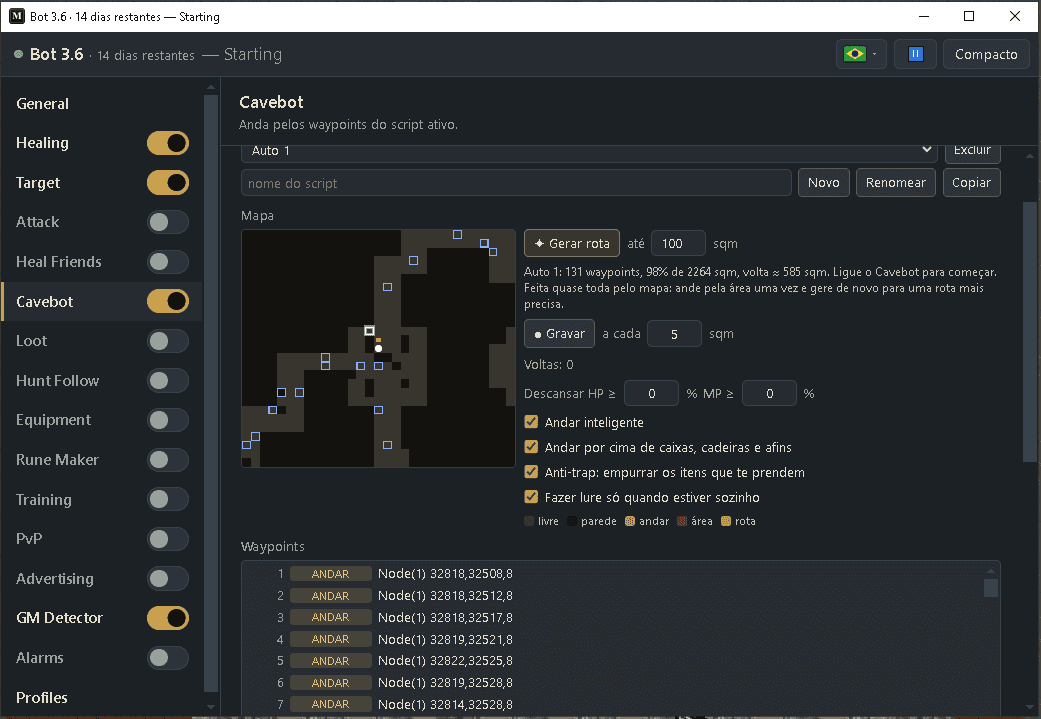Click the a cada sqm field showing 5

674,334
